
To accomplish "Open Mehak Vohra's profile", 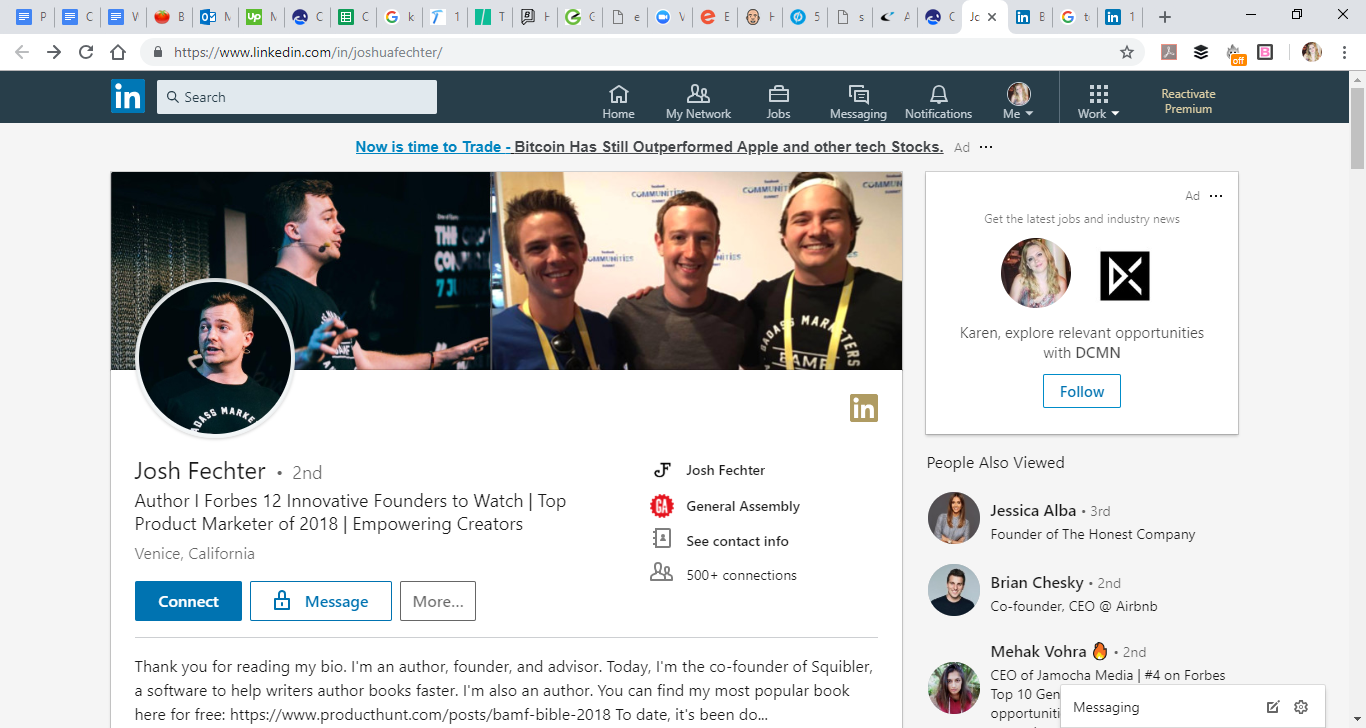I will pos(1038,651).
